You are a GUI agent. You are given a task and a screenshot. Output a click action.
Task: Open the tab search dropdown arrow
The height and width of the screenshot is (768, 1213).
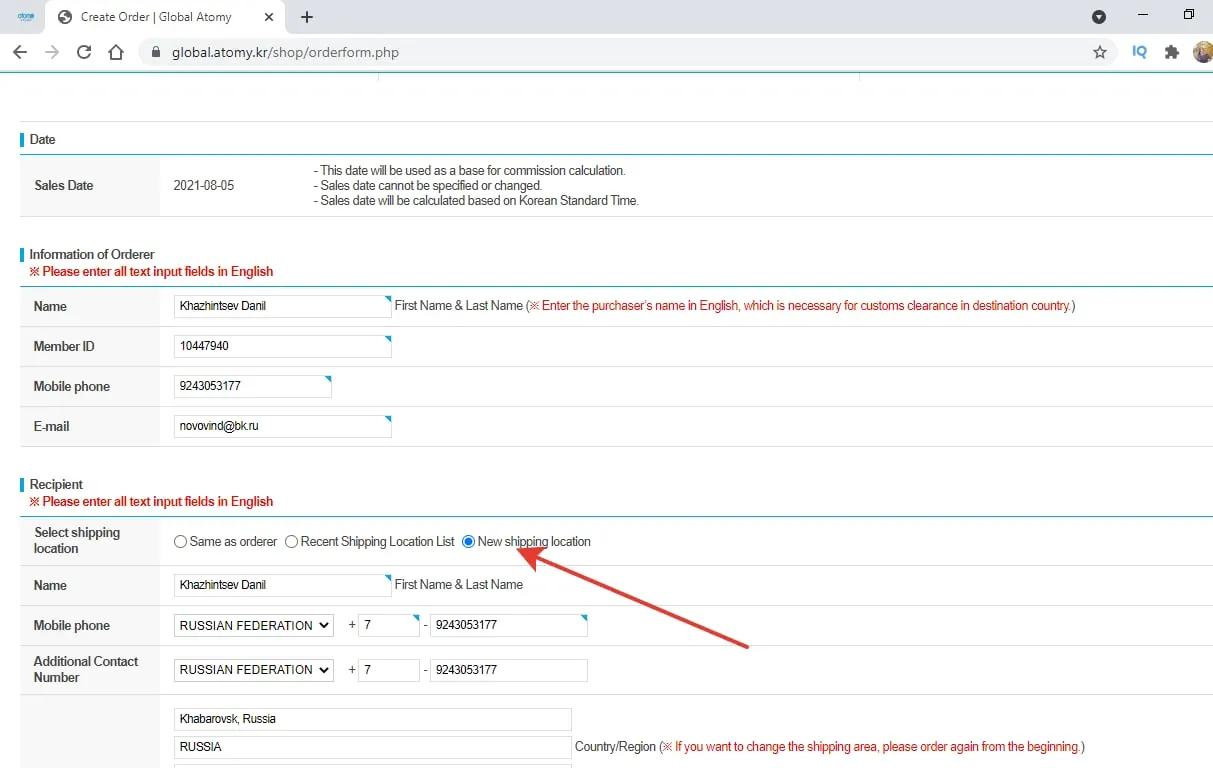[x=1098, y=17]
